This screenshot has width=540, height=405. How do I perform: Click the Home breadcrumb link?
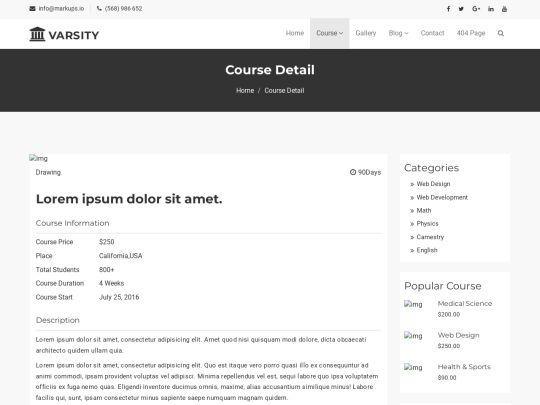click(x=245, y=91)
